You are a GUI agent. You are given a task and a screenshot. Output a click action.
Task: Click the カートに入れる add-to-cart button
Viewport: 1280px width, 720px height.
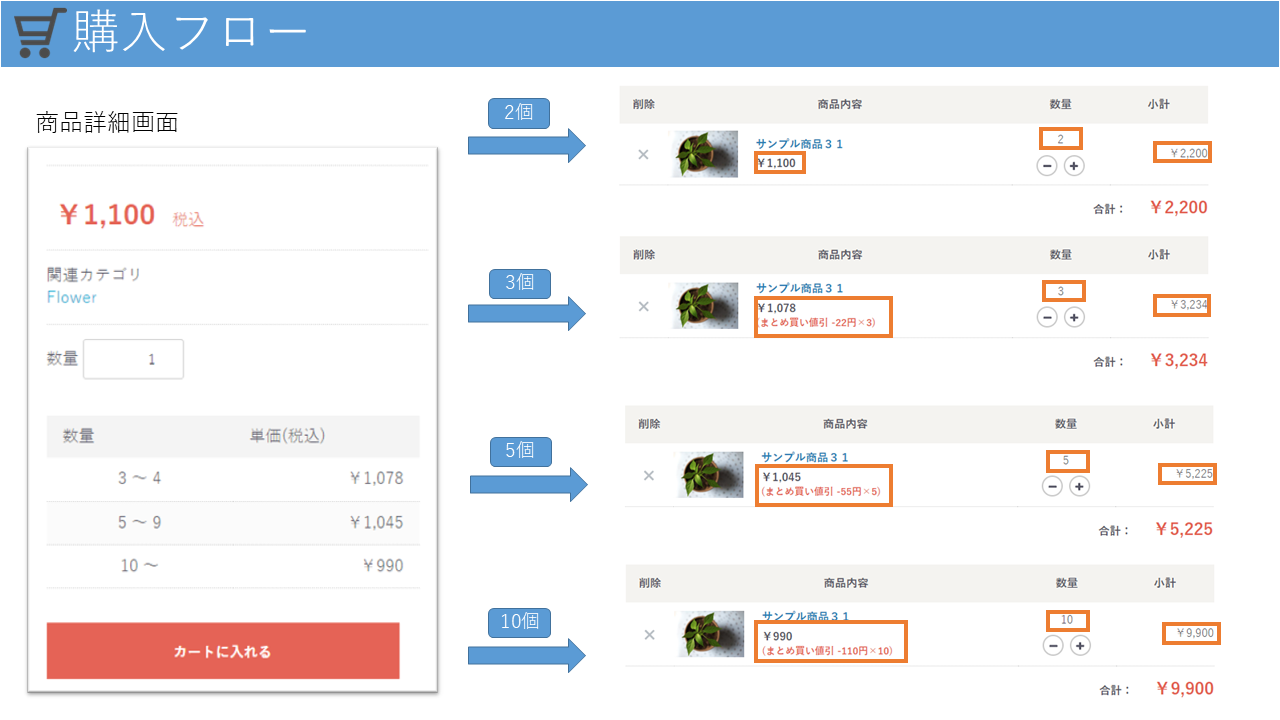click(x=223, y=651)
